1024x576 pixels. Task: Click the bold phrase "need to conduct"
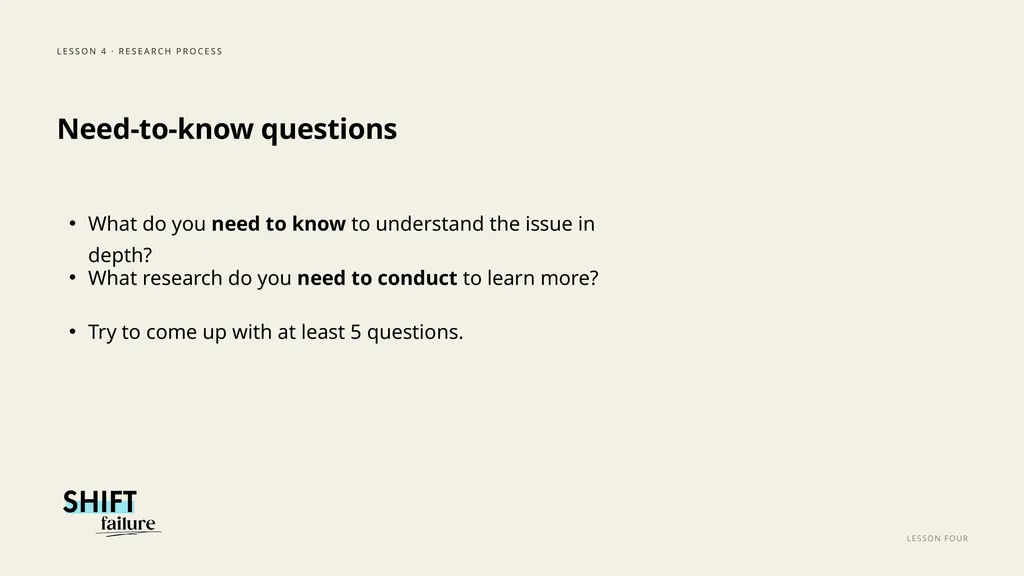(377, 278)
